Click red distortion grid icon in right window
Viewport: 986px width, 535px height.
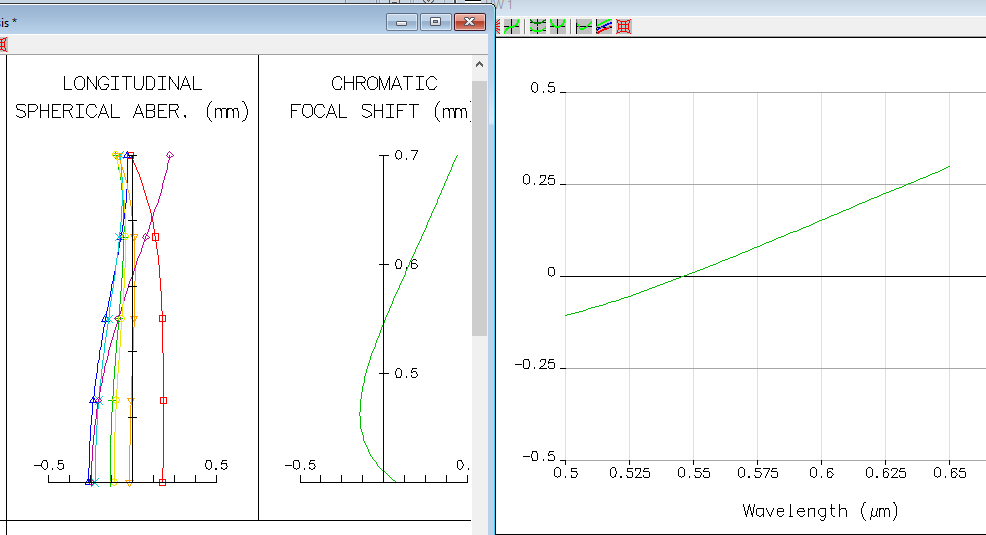tap(624, 26)
